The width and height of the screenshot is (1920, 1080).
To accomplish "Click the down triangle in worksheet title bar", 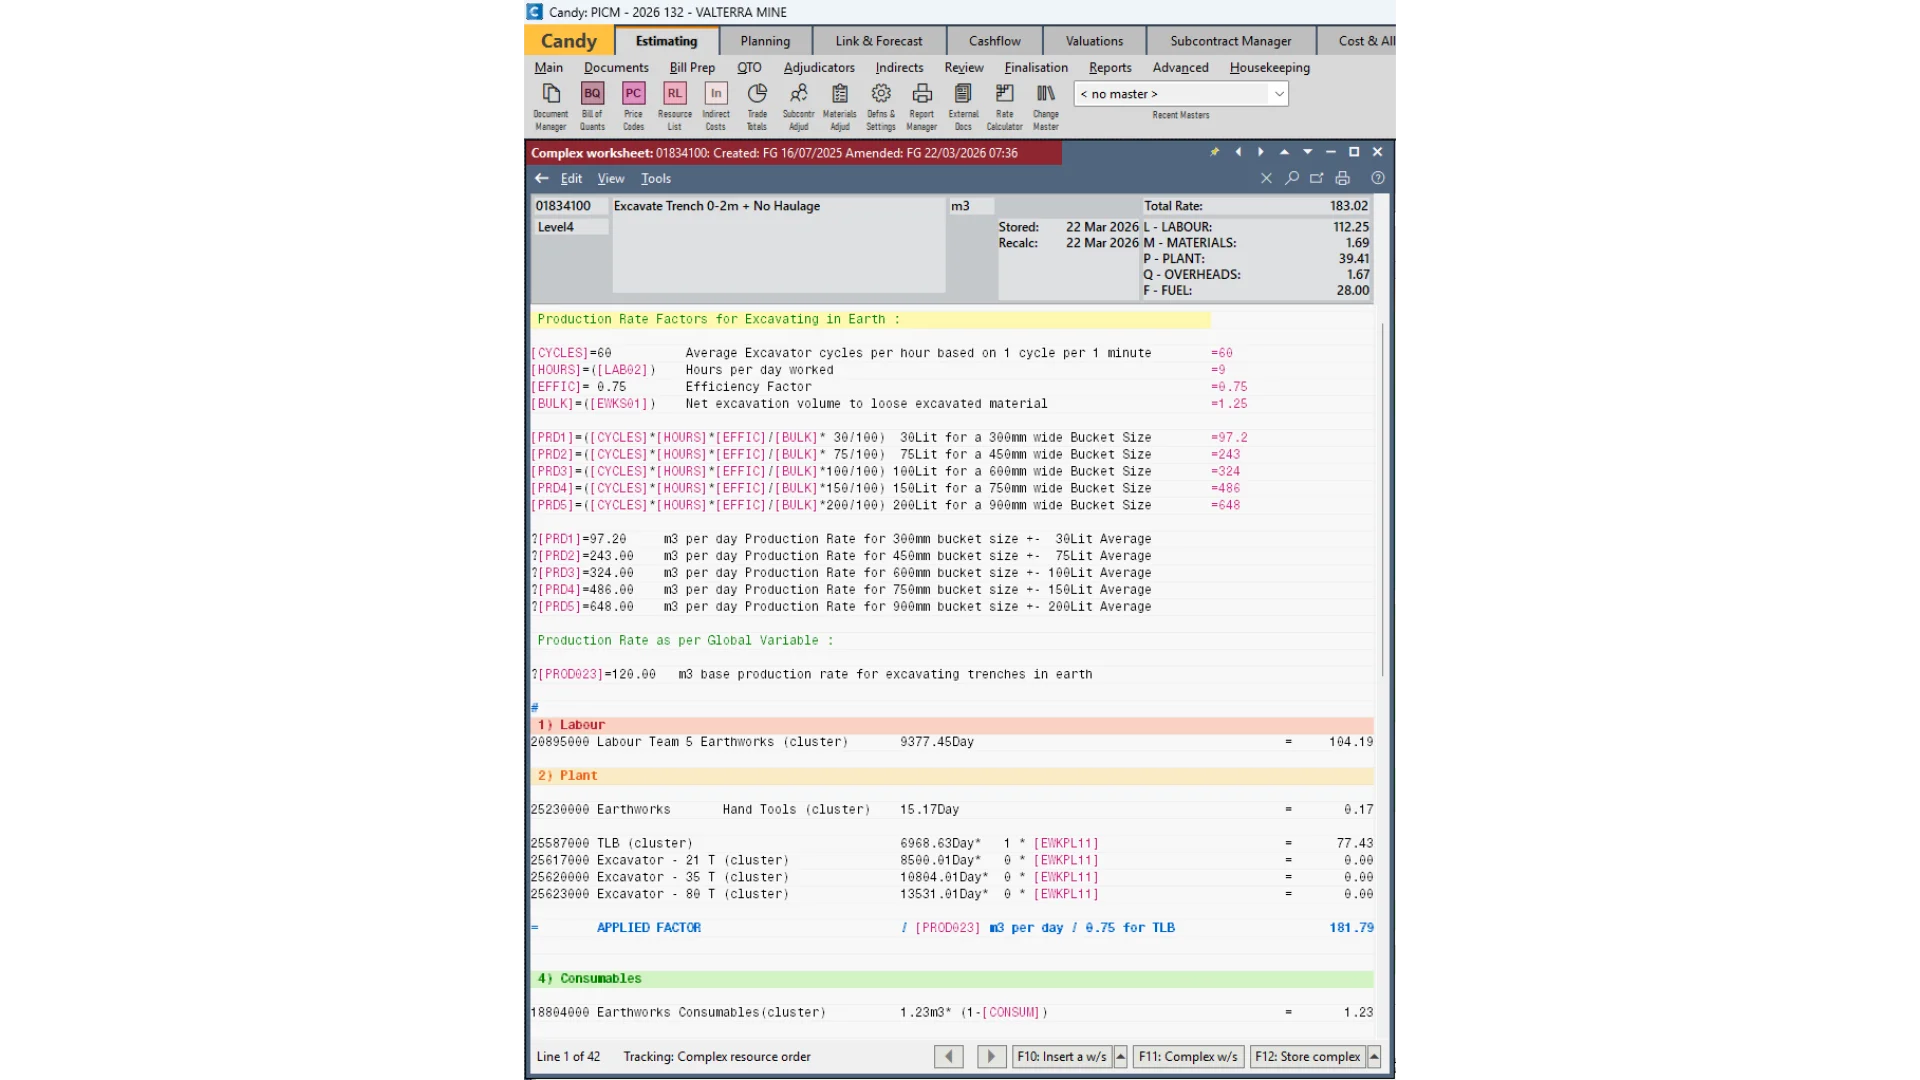I will click(1307, 152).
